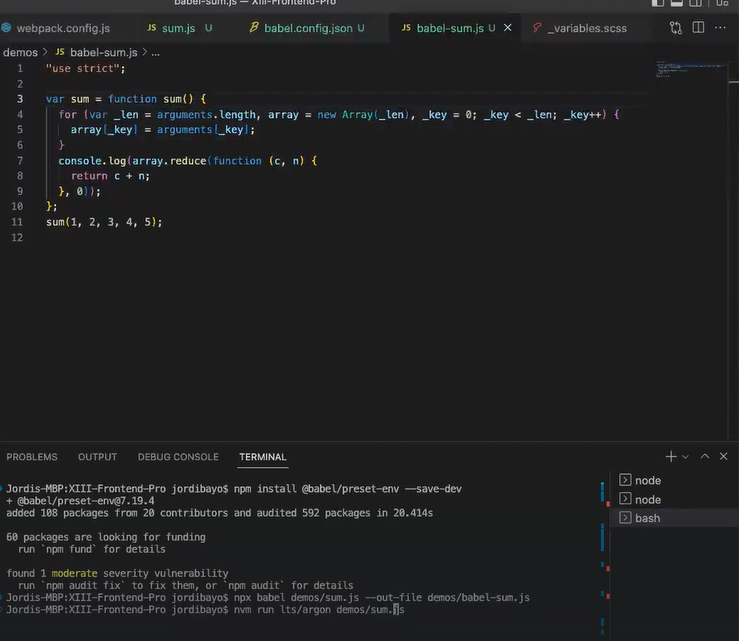
Task: Click line number 3 in gutter
Action: [20, 99]
